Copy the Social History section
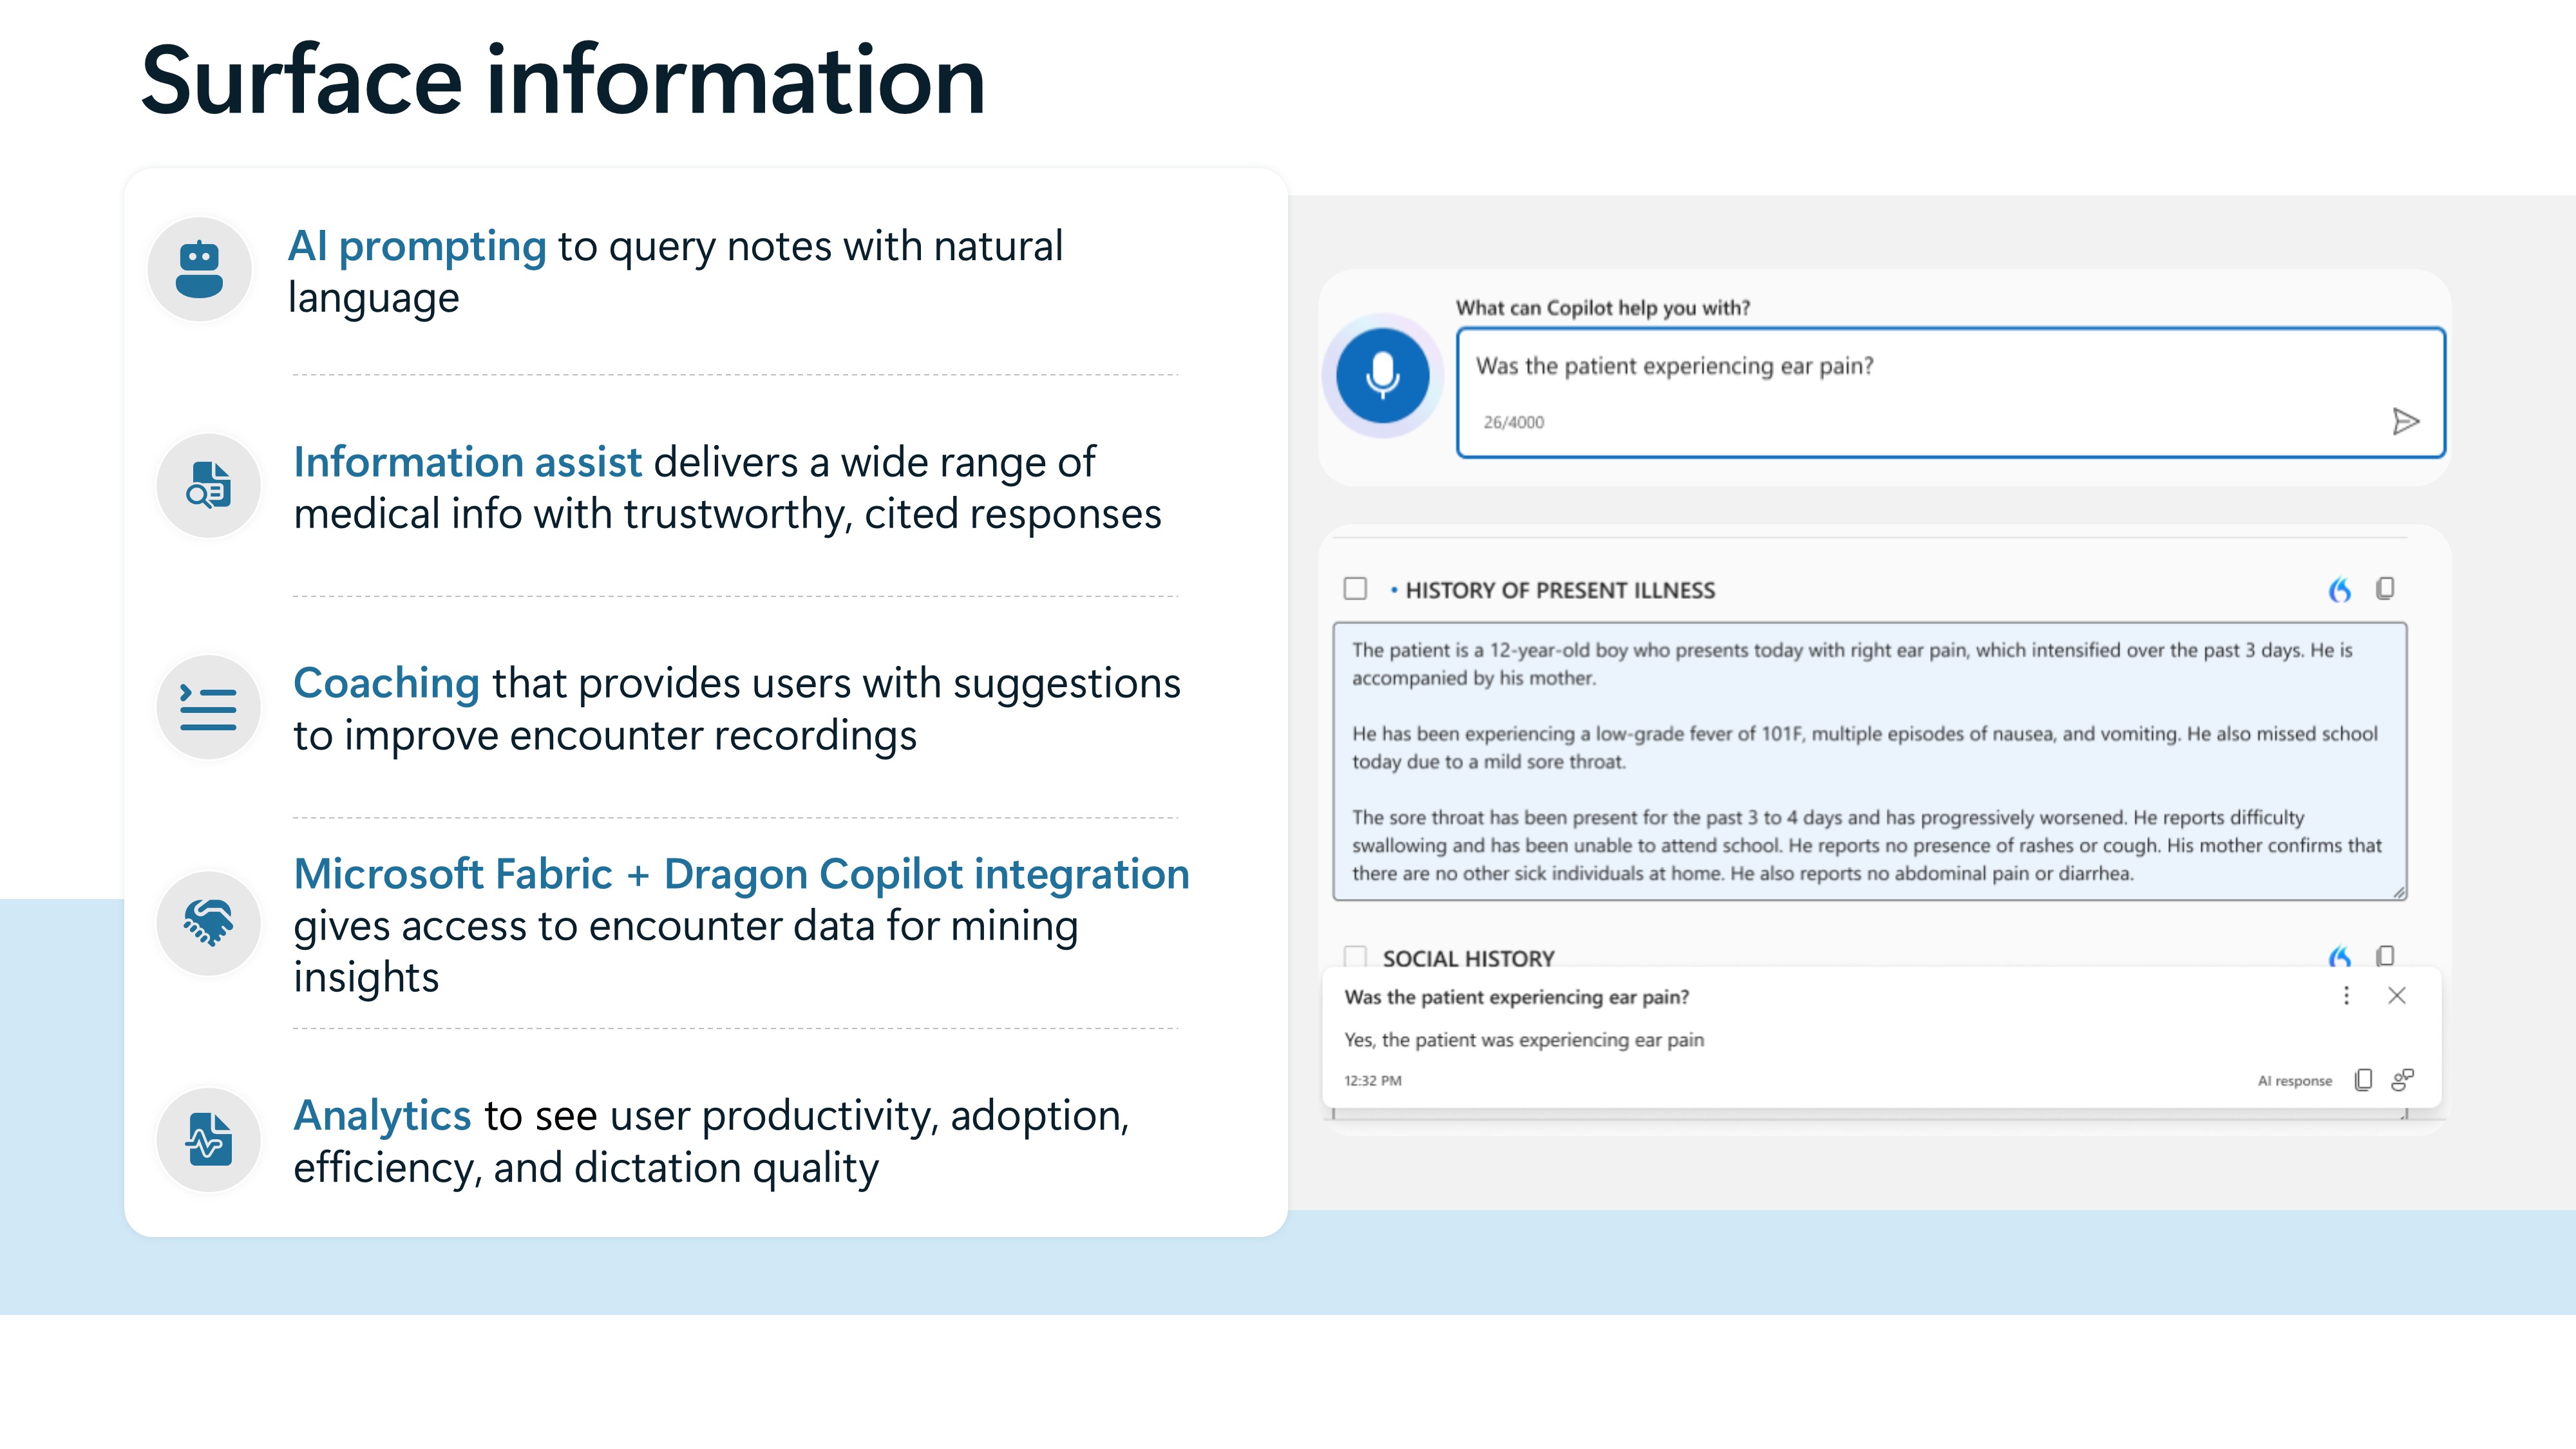The width and height of the screenshot is (2576, 1449). click(2385, 956)
